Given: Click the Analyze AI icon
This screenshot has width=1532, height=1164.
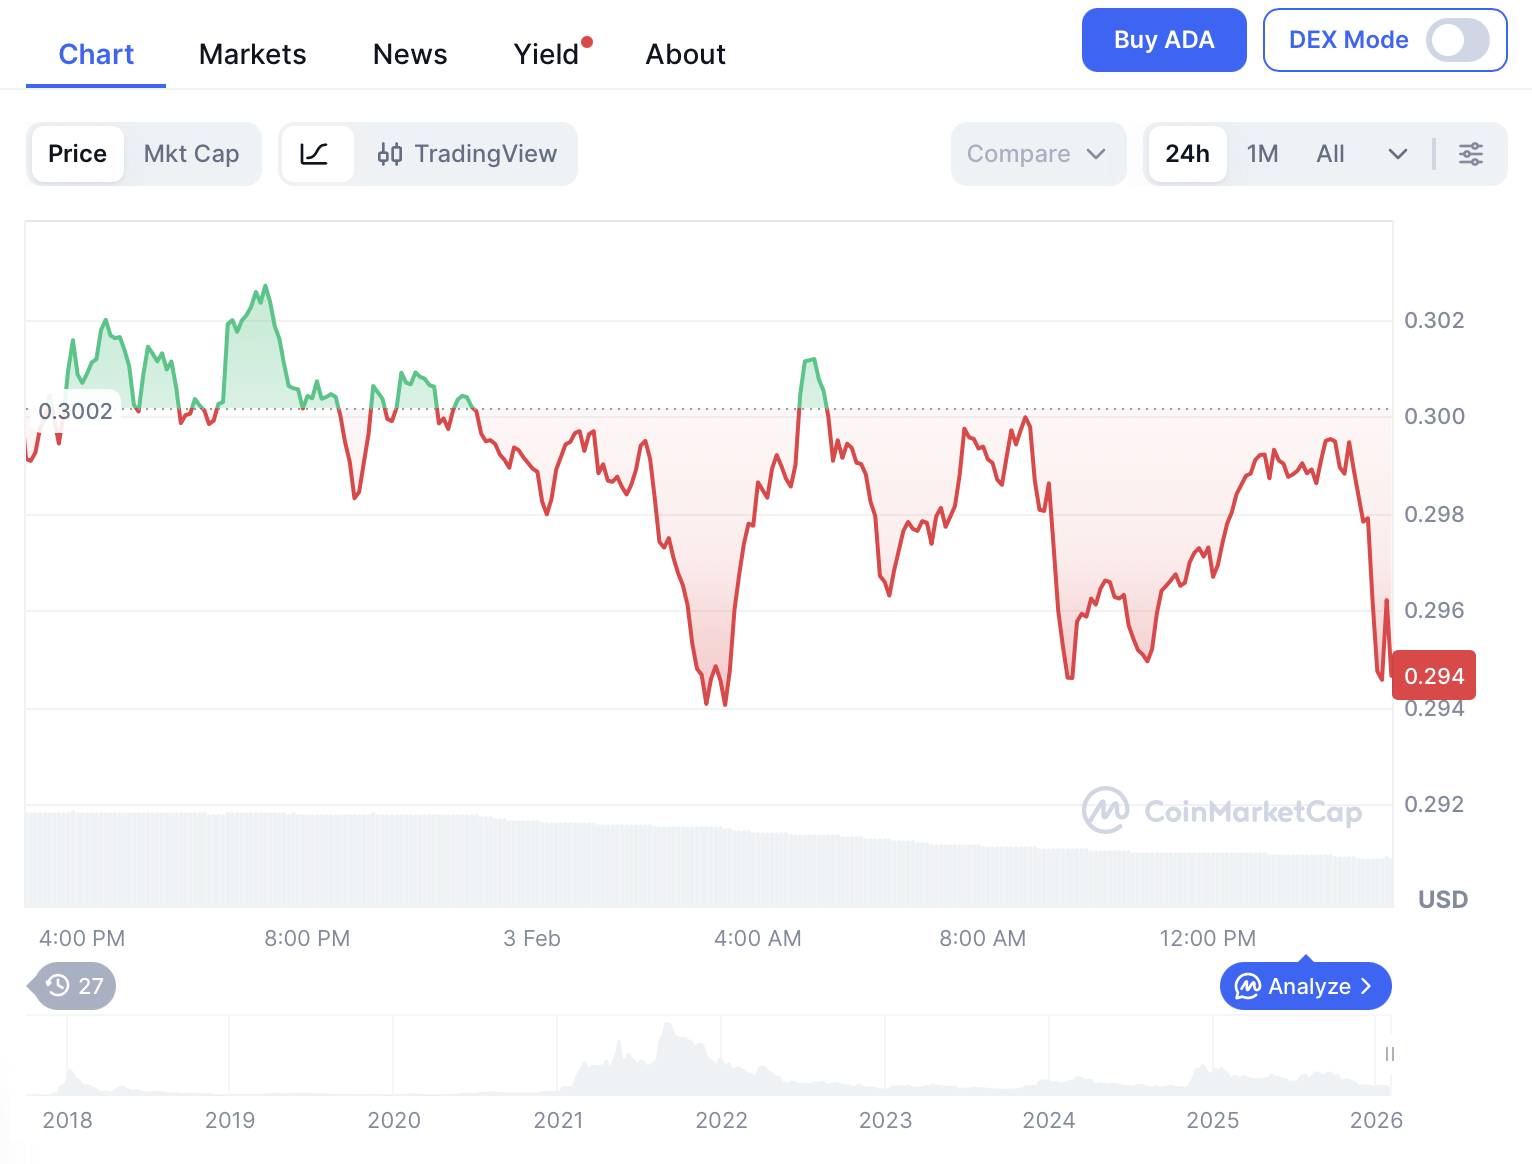Looking at the screenshot, I should click(x=1248, y=987).
